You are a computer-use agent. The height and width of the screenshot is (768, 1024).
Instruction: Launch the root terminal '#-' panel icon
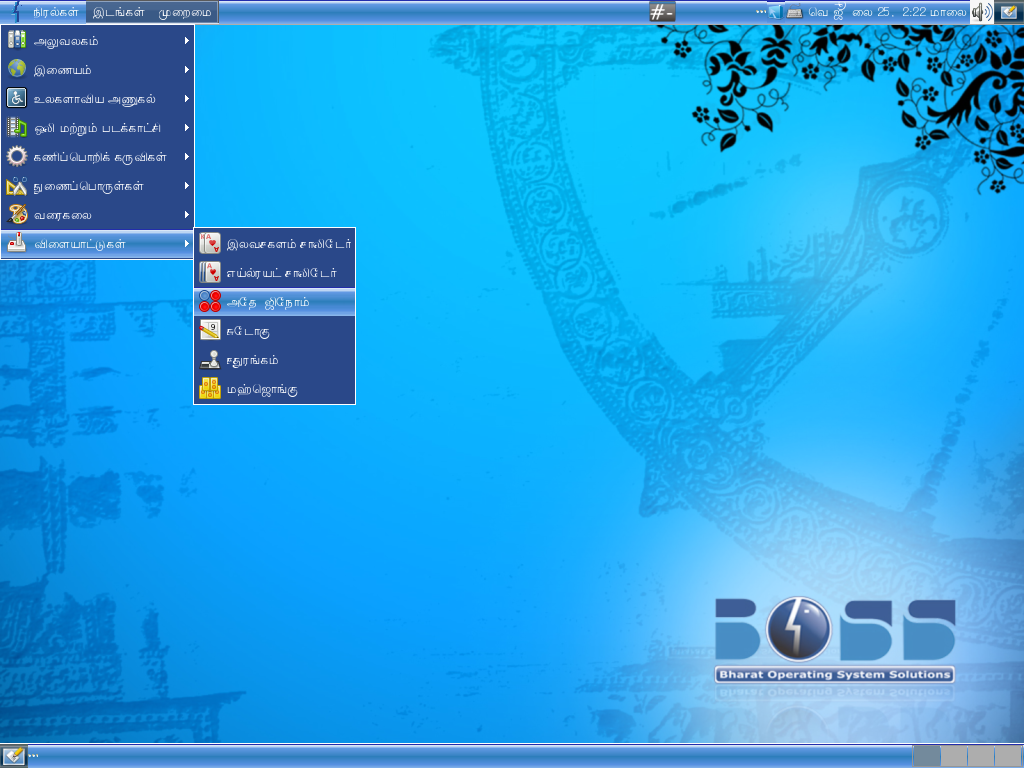pyautogui.click(x=662, y=12)
